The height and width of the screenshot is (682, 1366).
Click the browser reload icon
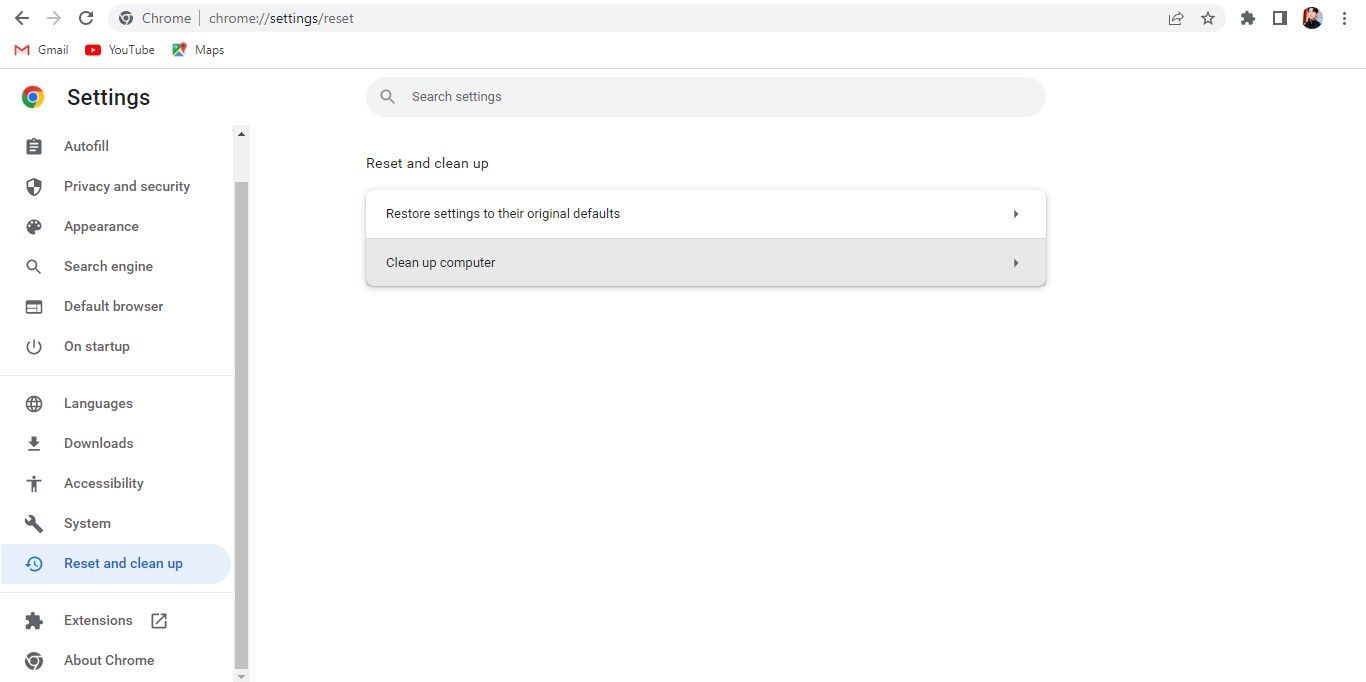pos(86,18)
